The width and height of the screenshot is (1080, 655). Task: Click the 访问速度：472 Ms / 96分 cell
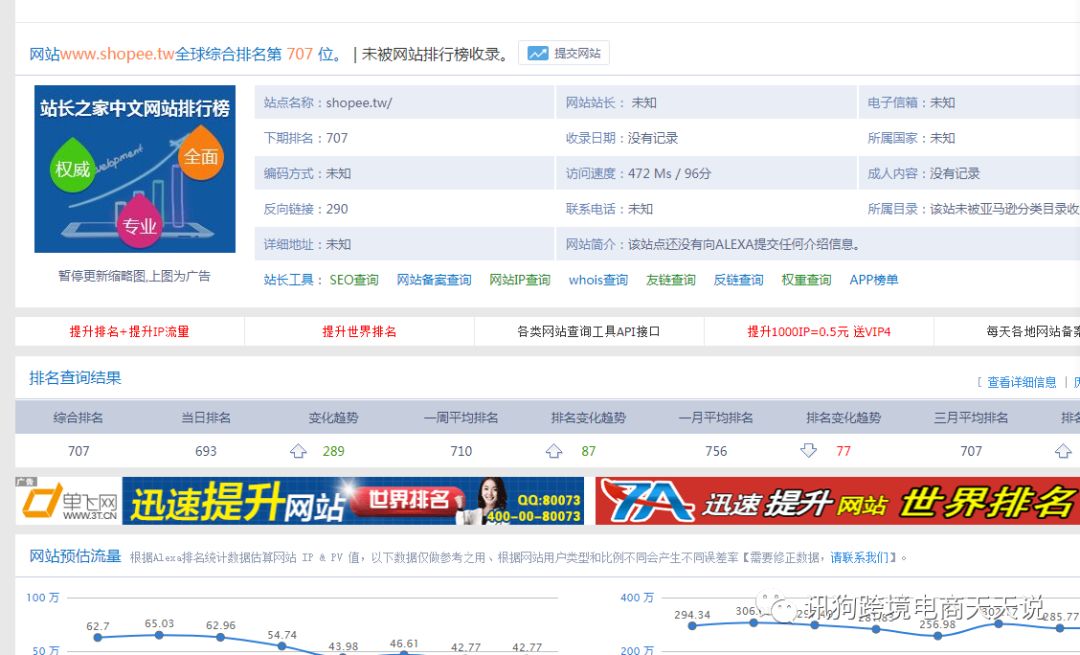[x=706, y=174]
